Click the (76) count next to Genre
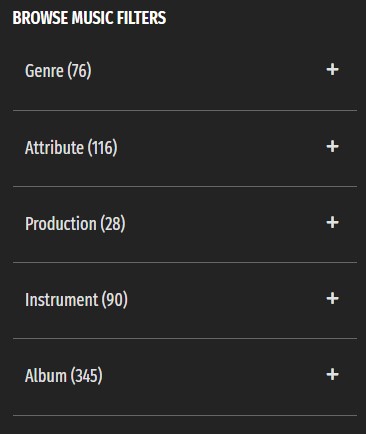Screen dimensions: 366x434 click(79, 71)
